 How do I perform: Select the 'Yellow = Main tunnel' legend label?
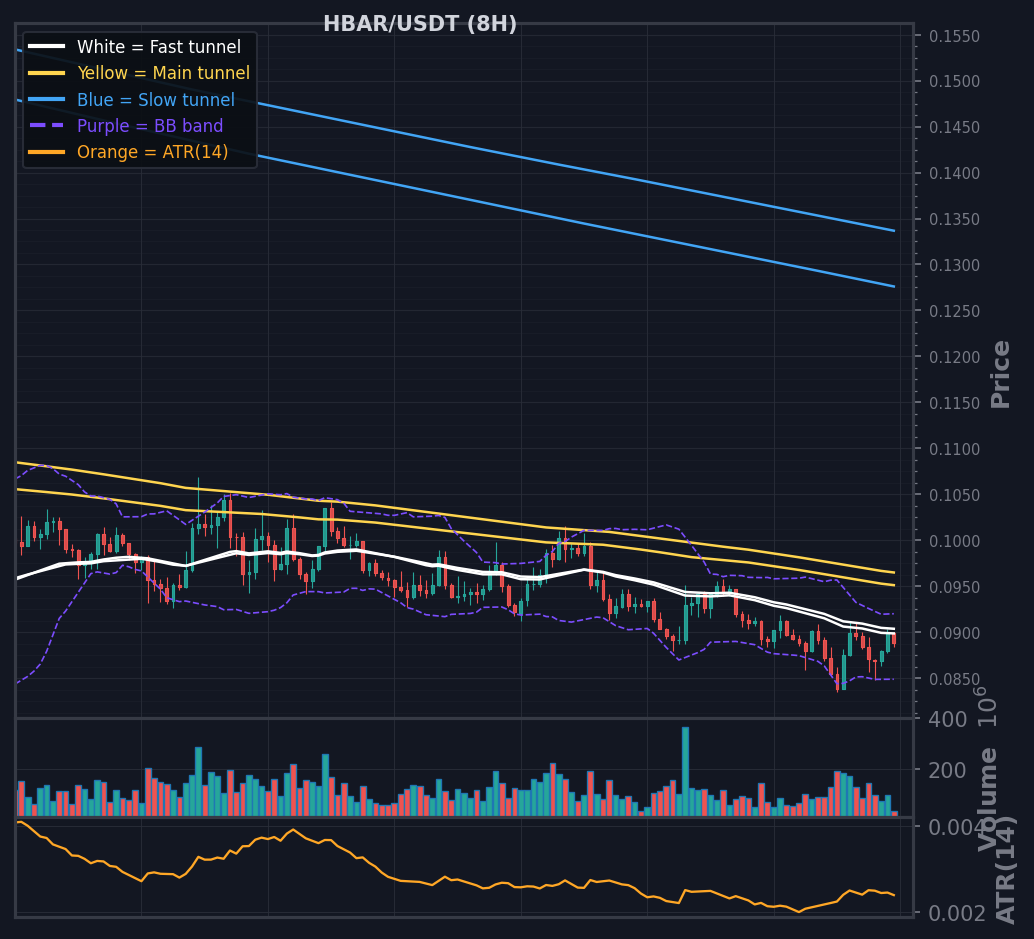pyautogui.click(x=164, y=73)
